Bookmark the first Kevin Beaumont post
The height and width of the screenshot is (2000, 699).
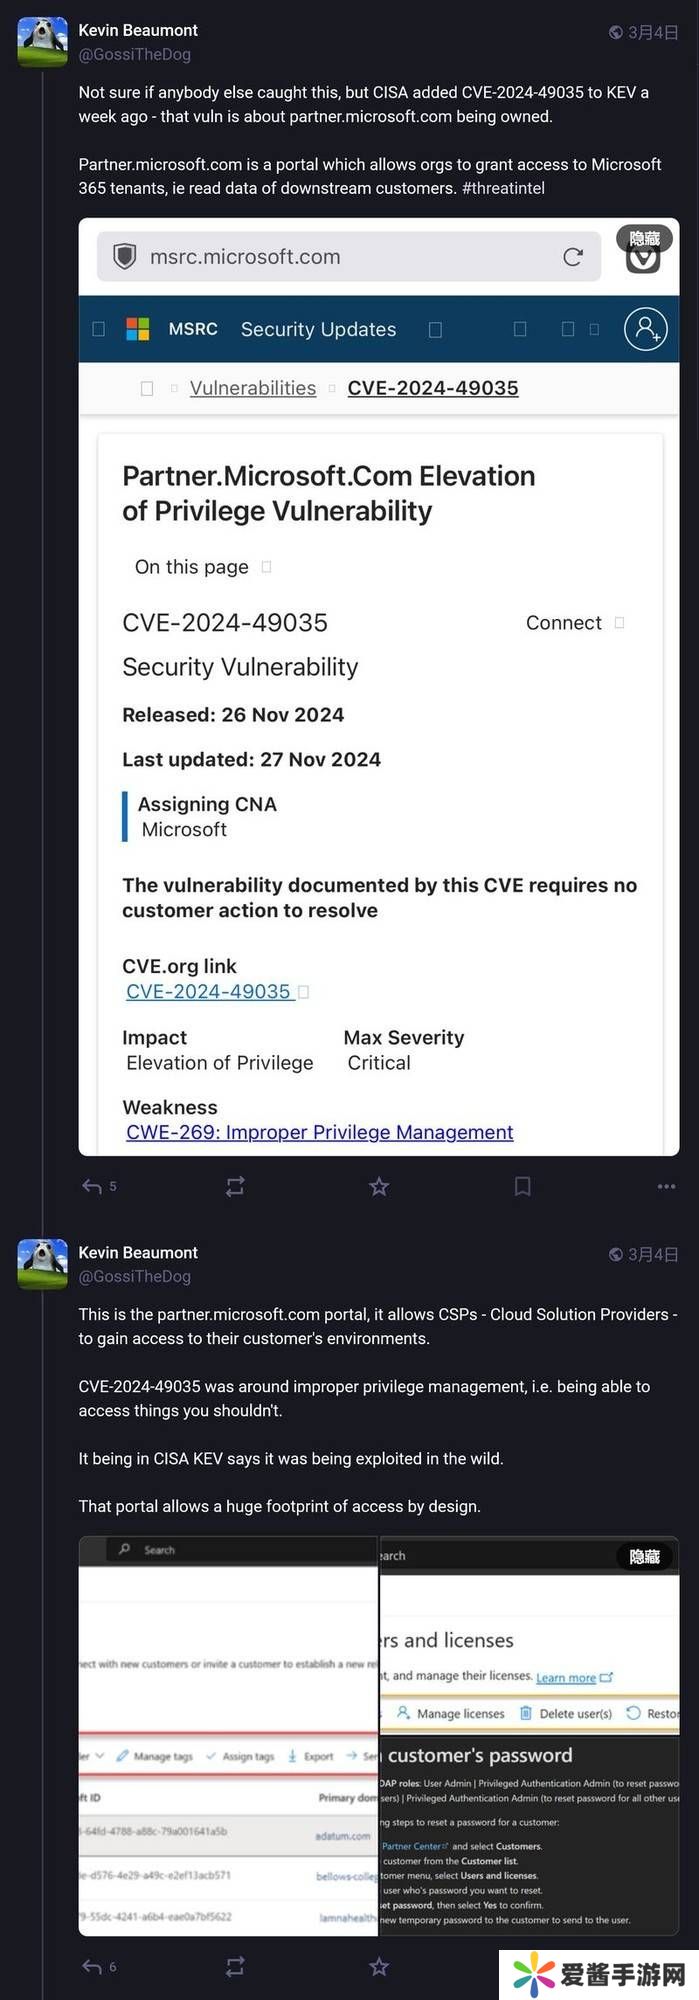point(522,1186)
